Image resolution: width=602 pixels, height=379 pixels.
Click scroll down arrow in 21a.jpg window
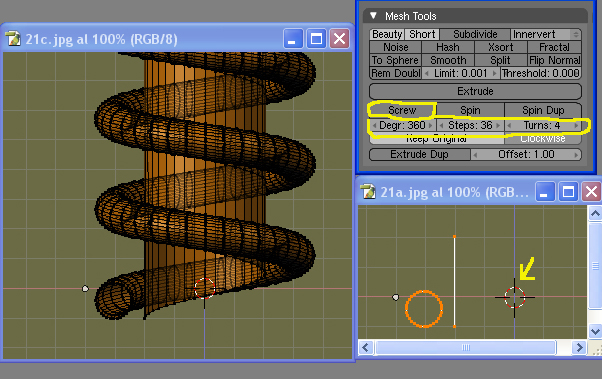pos(595,331)
